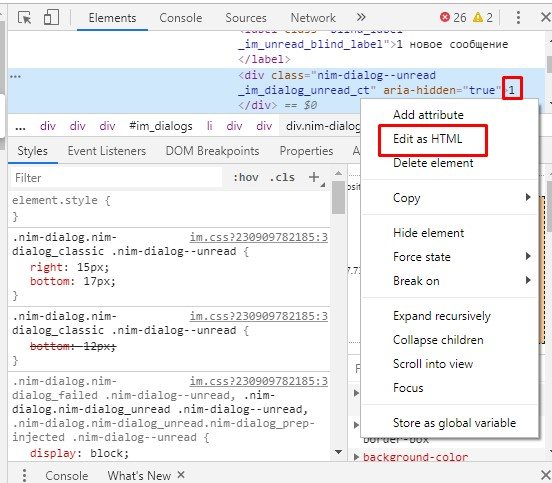
Task: Click the styles pane scroll down arrow
Action: point(338,452)
